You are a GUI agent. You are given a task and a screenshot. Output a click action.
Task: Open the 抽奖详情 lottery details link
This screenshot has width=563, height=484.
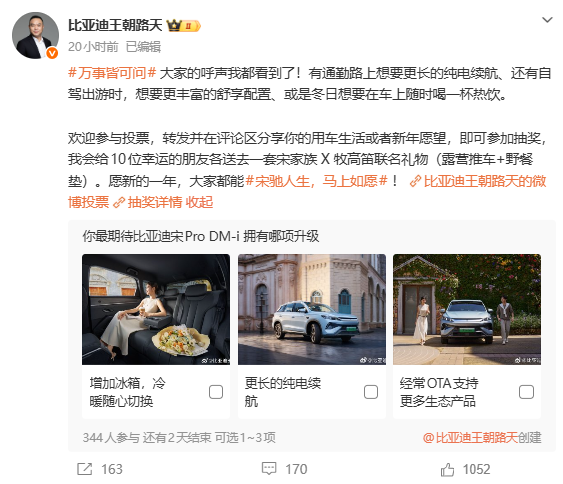155,203
